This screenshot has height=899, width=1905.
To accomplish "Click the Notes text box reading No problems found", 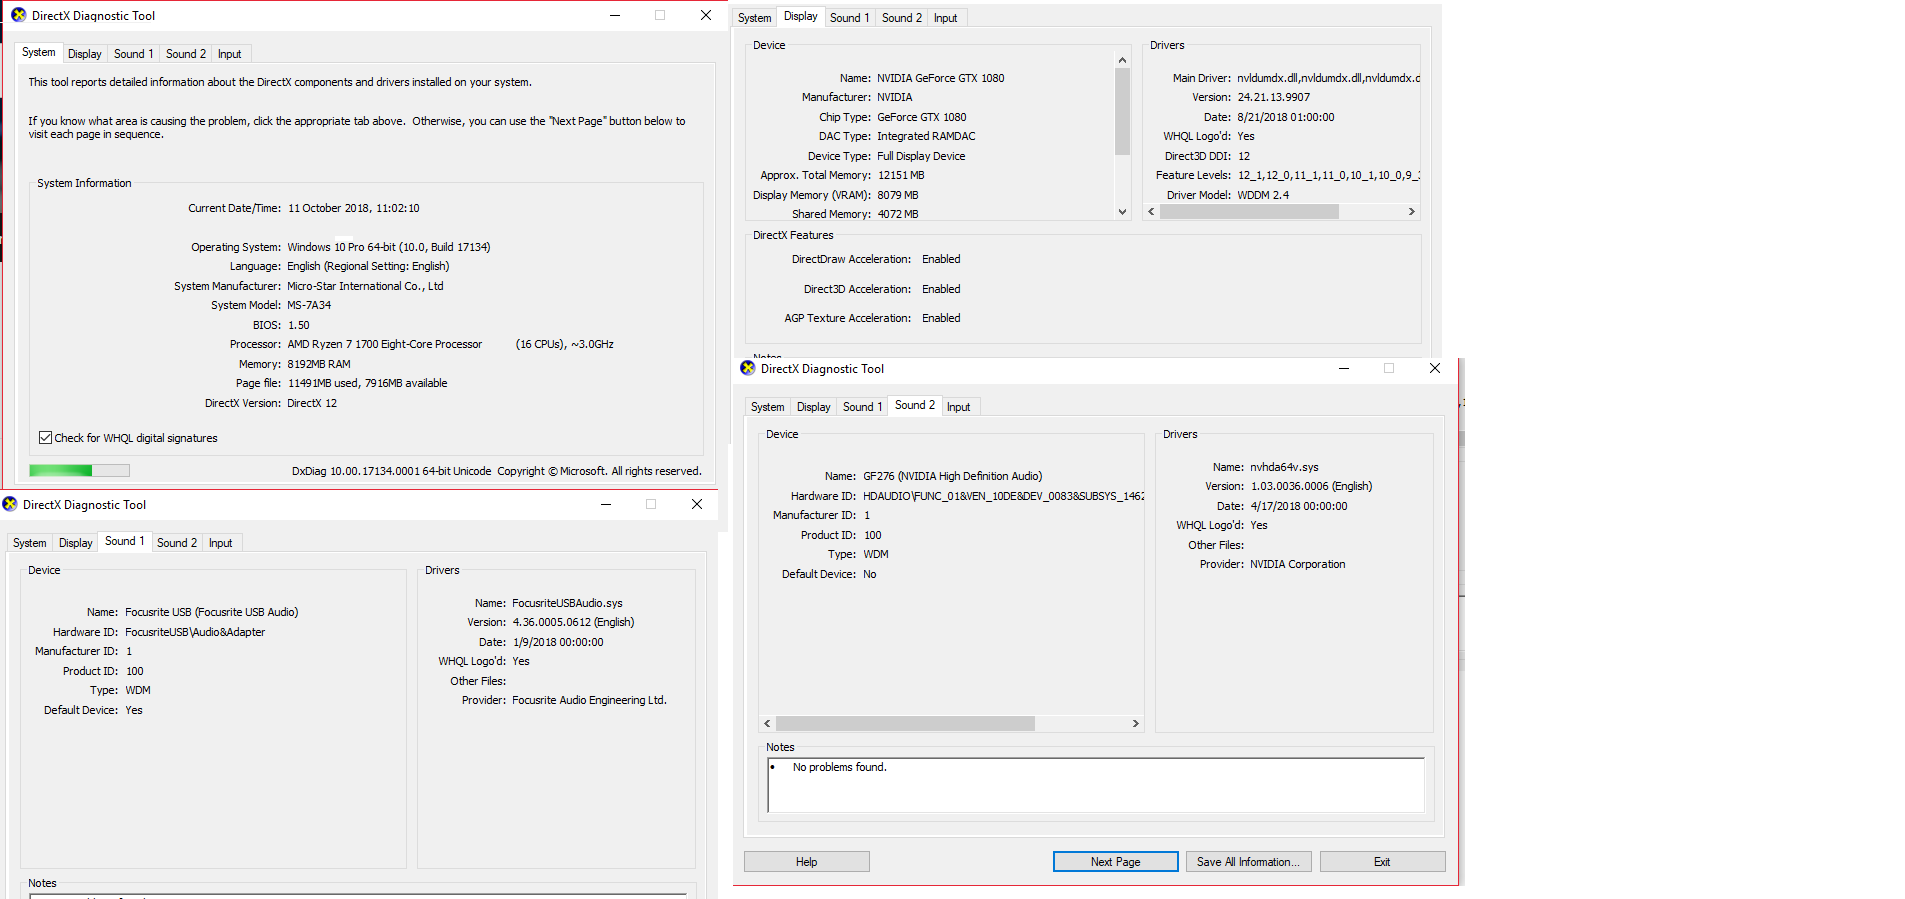I will (1096, 785).
